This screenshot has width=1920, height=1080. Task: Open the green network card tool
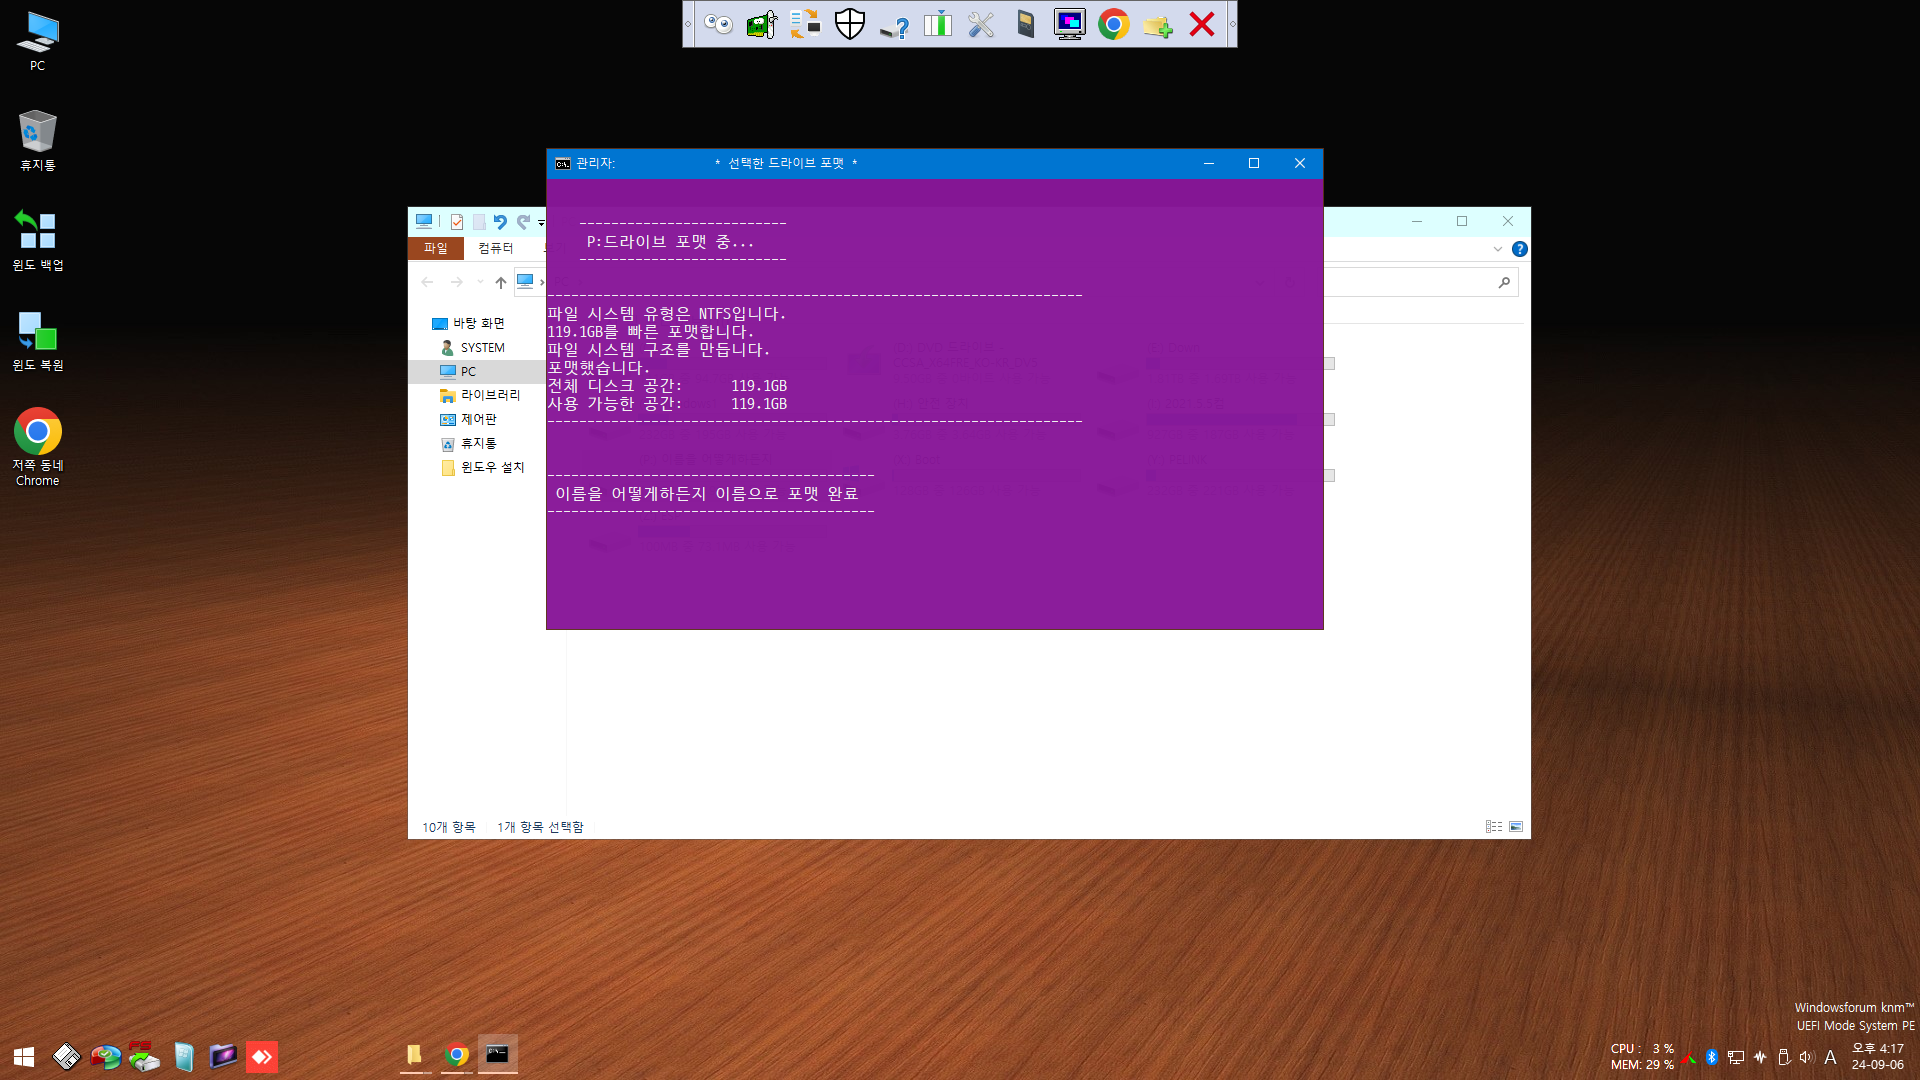pyautogui.click(x=762, y=24)
